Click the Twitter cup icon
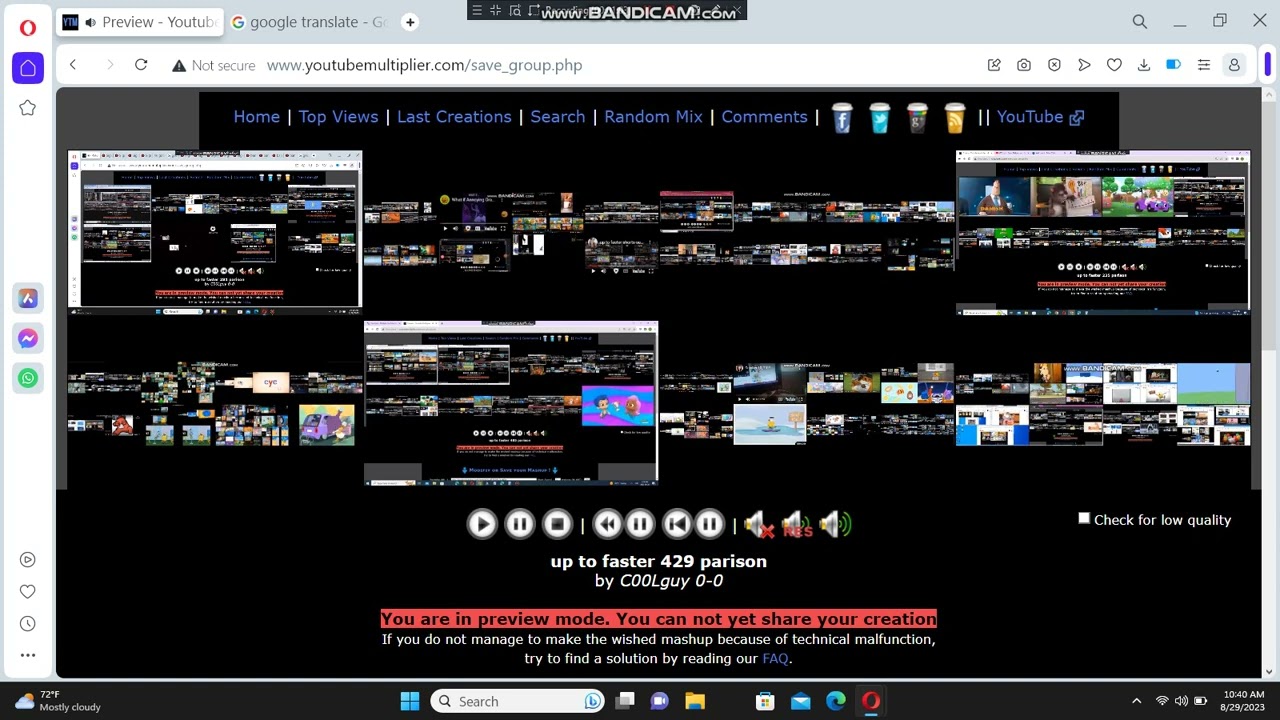Viewport: 1280px width, 720px height. tap(879, 118)
